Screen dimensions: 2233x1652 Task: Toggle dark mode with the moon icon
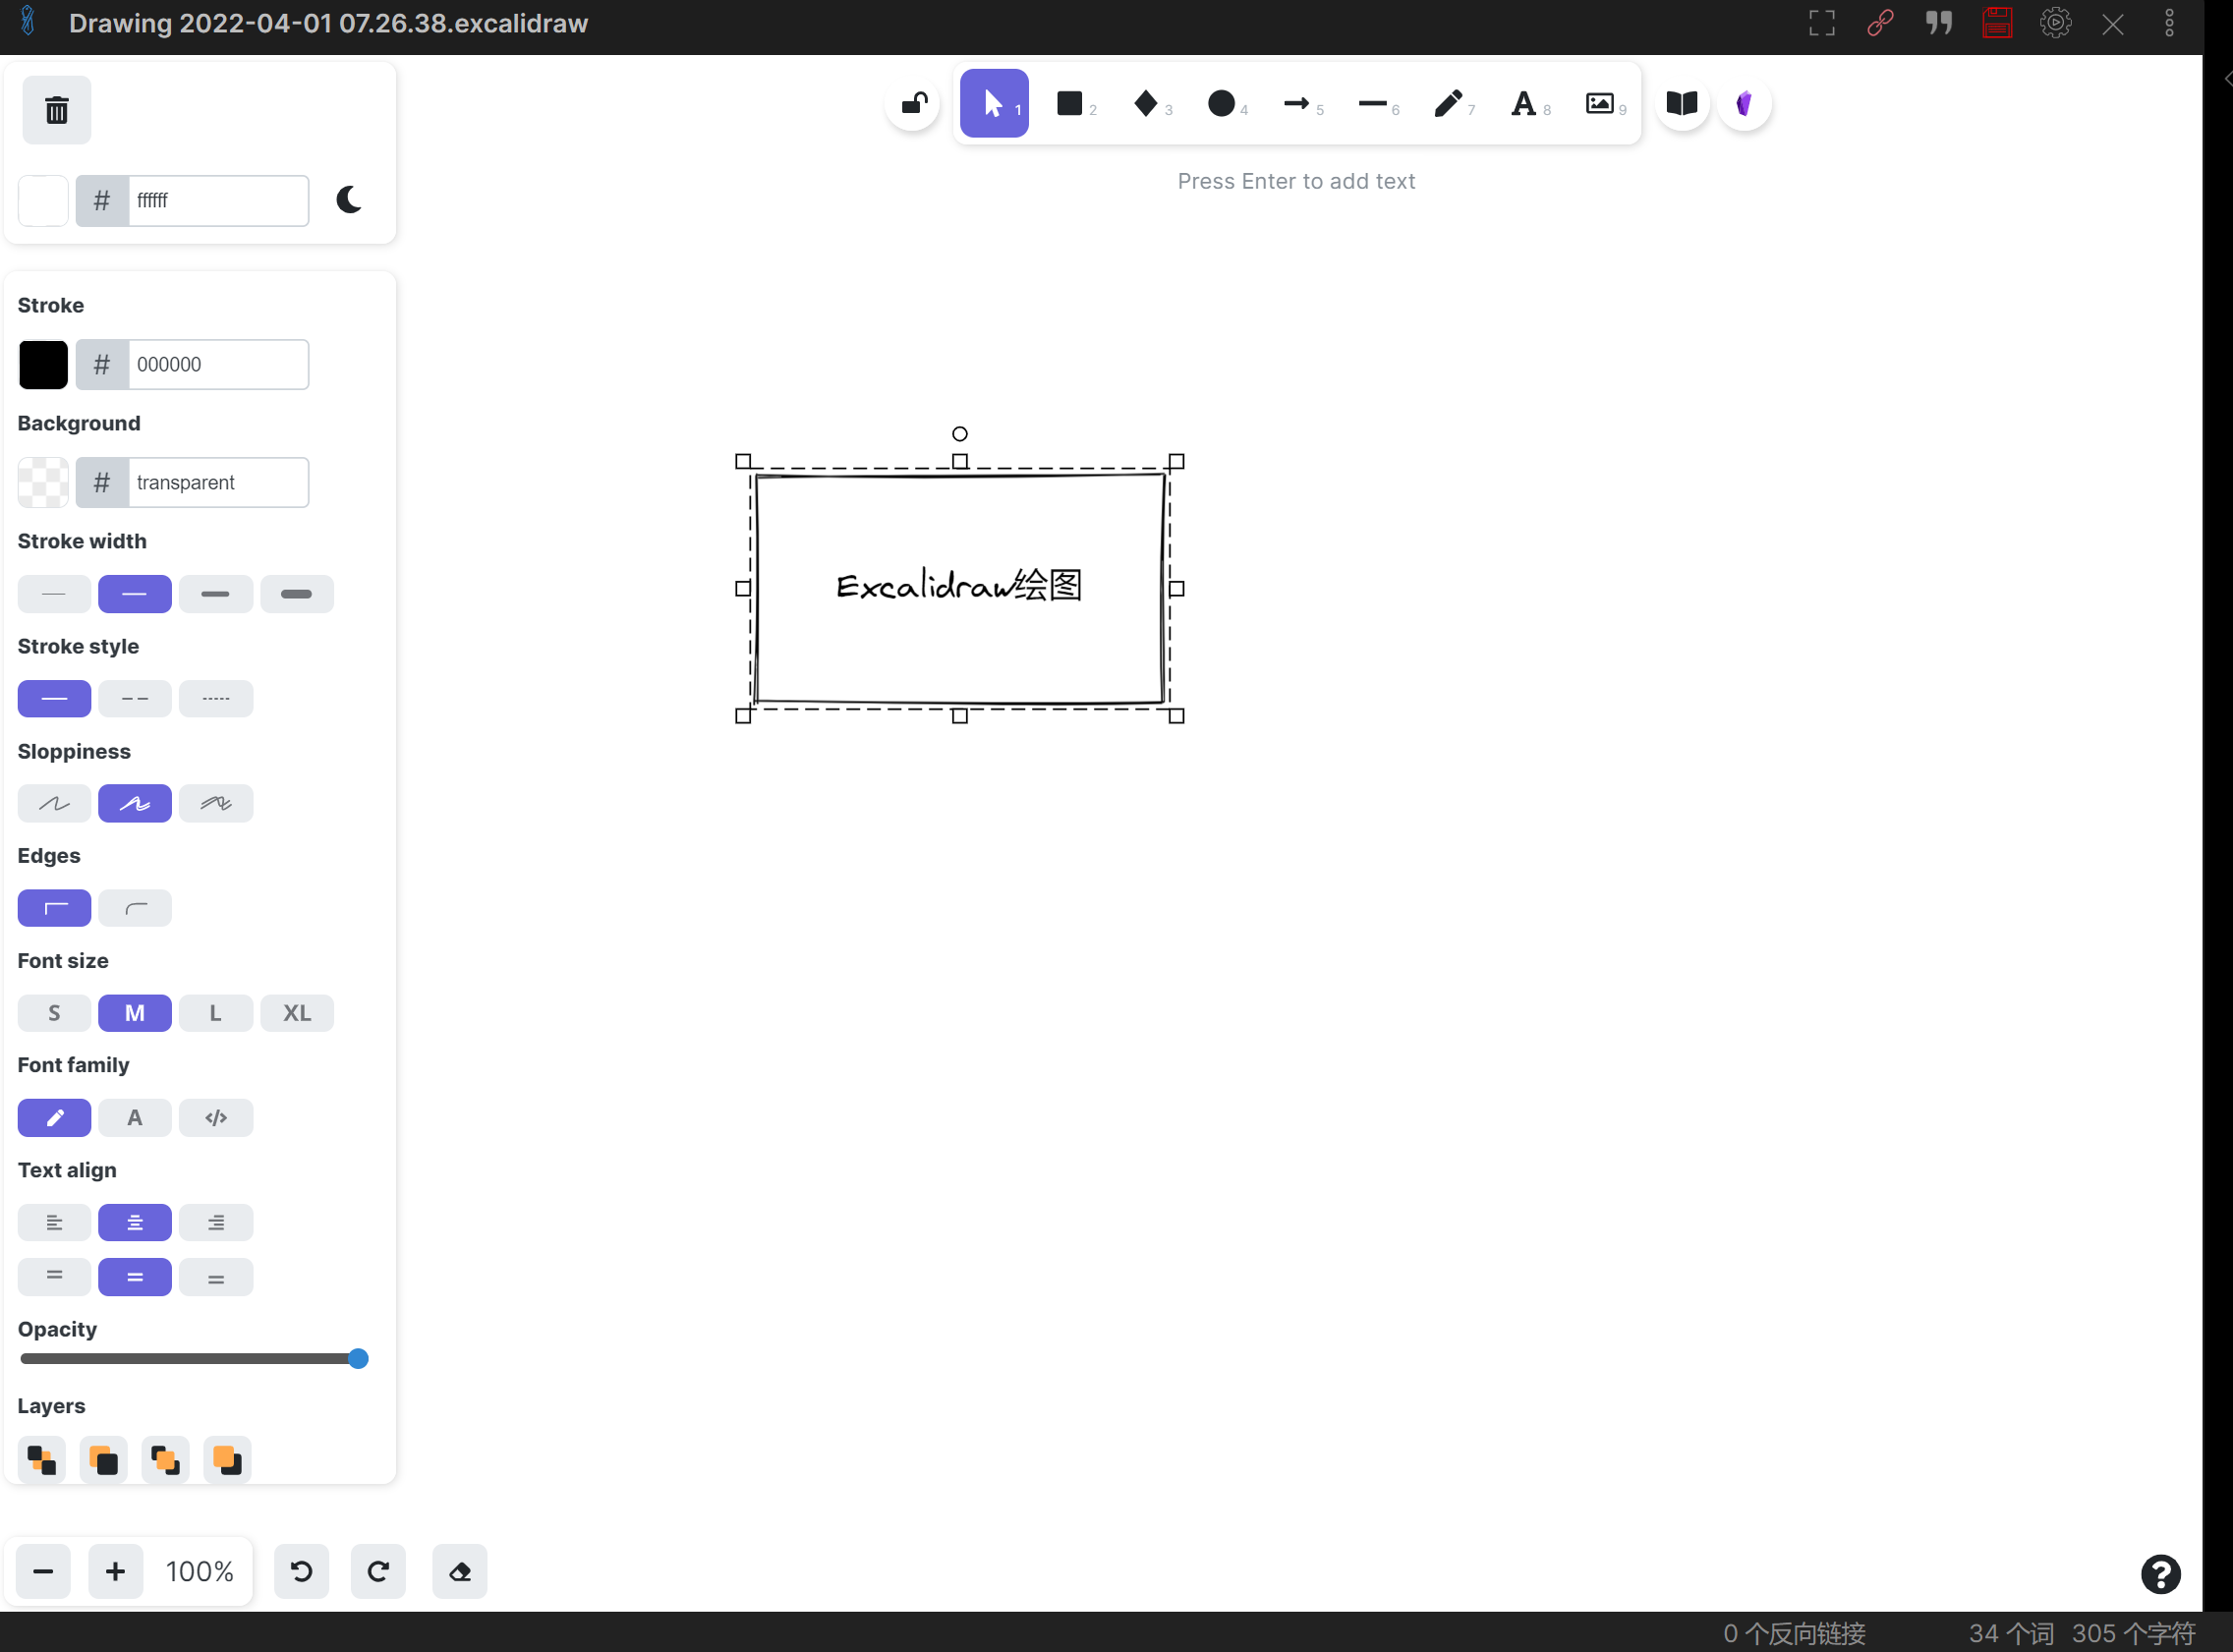349,199
